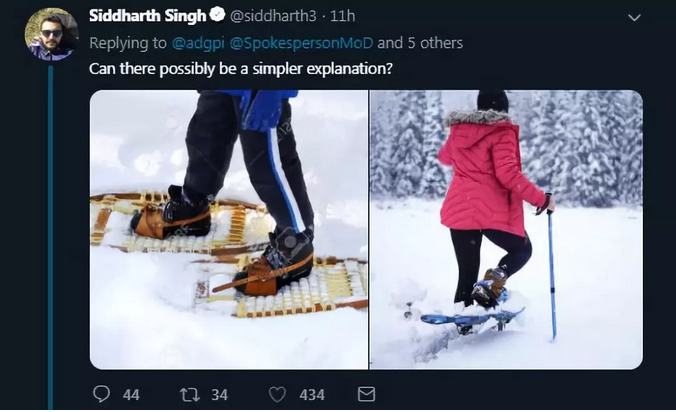
Task: Expand the tweet options chevron
Action: point(634,18)
